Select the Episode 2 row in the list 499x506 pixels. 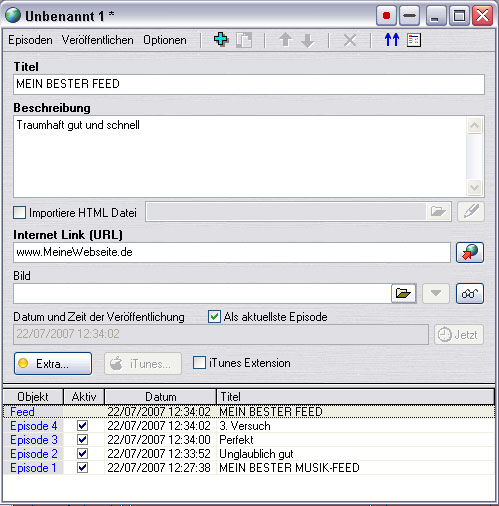click(x=249, y=454)
